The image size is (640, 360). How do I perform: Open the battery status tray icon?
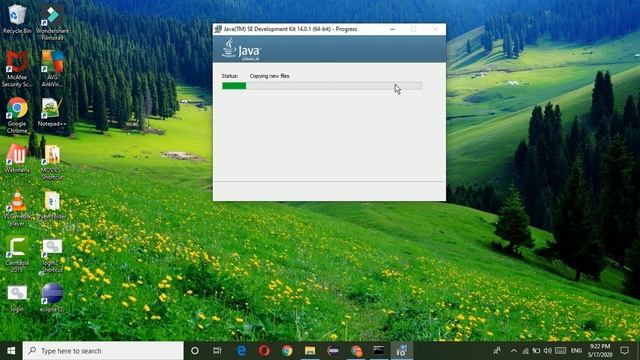(536, 351)
